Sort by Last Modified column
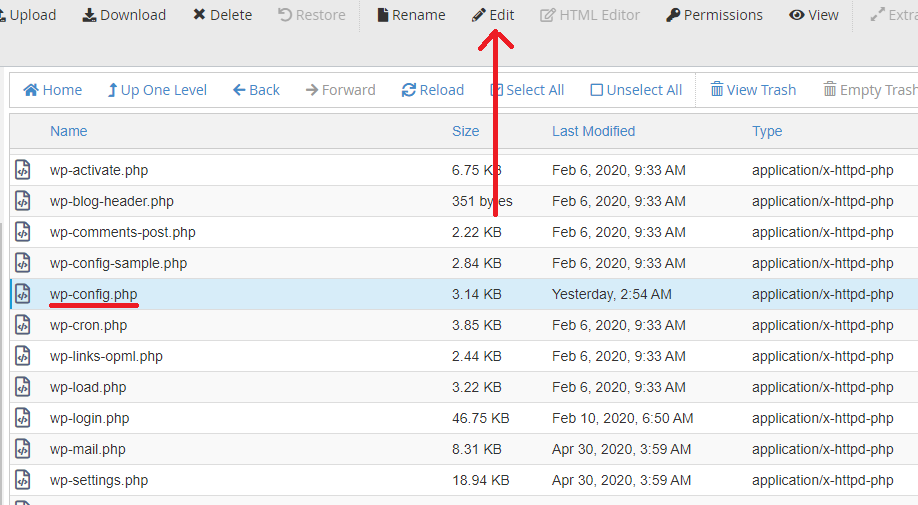Image resolution: width=918 pixels, height=505 pixels. click(593, 131)
